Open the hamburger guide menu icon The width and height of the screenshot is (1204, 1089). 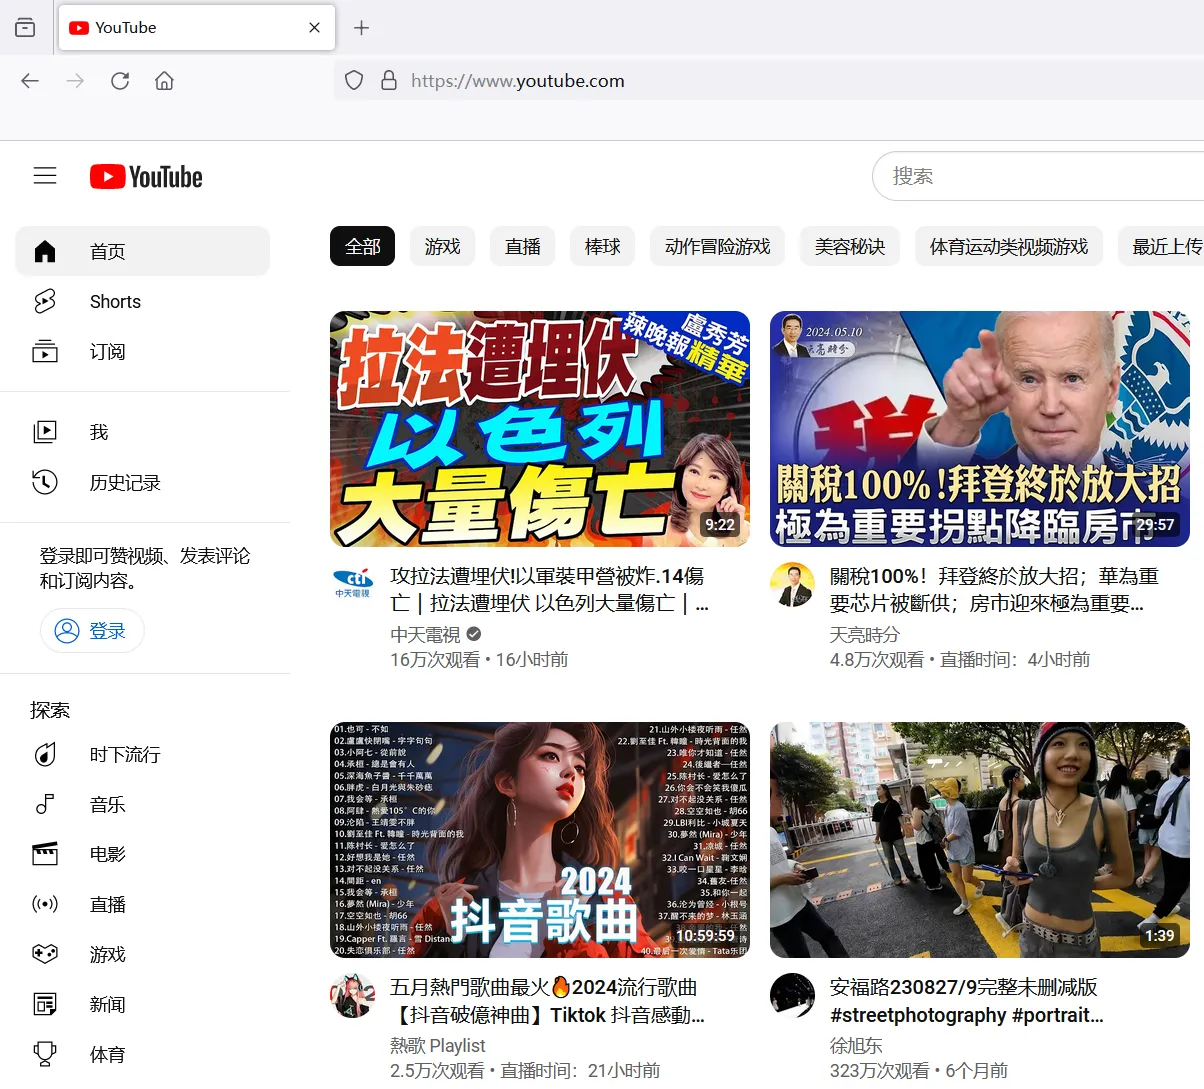[x=45, y=176]
